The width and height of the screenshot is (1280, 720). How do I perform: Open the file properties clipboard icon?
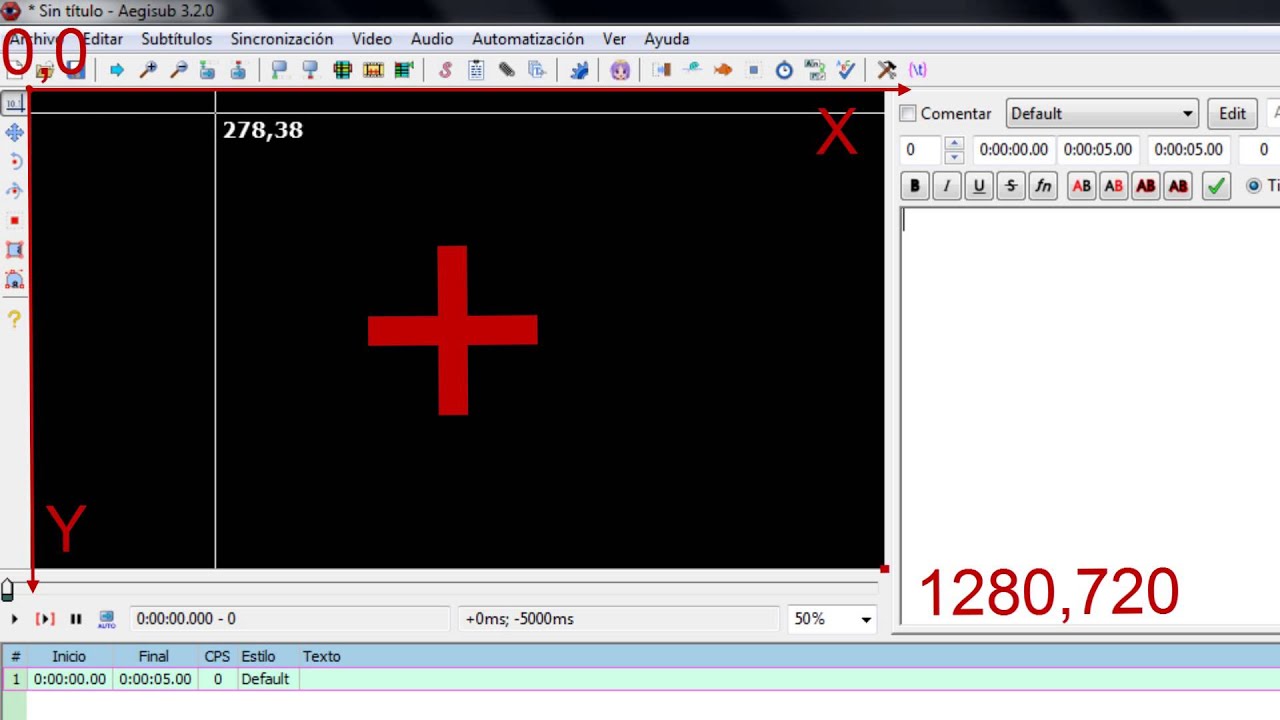click(x=476, y=70)
